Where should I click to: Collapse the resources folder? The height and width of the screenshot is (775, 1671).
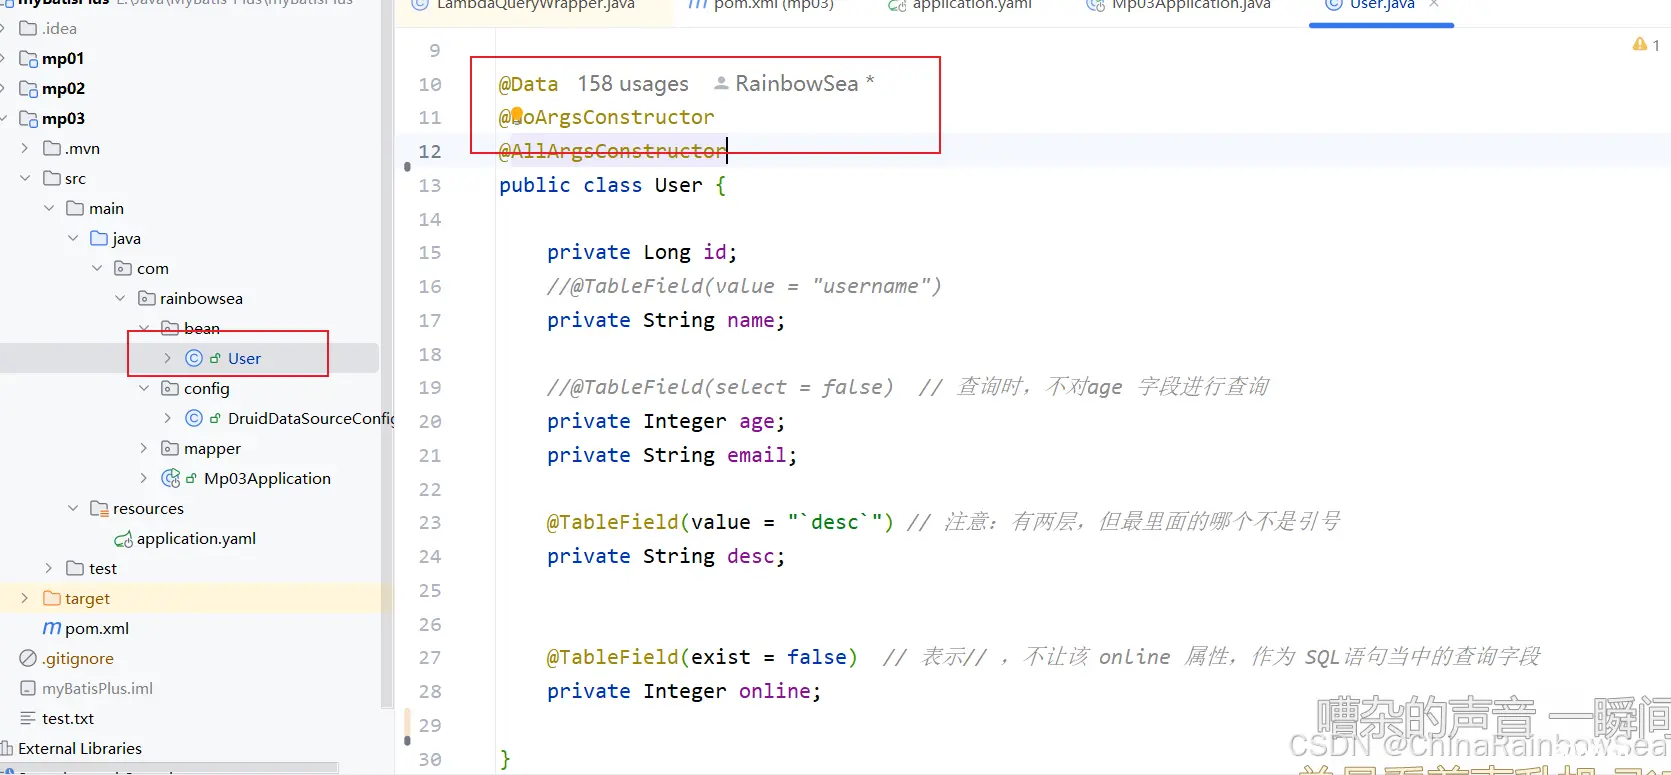click(x=73, y=508)
